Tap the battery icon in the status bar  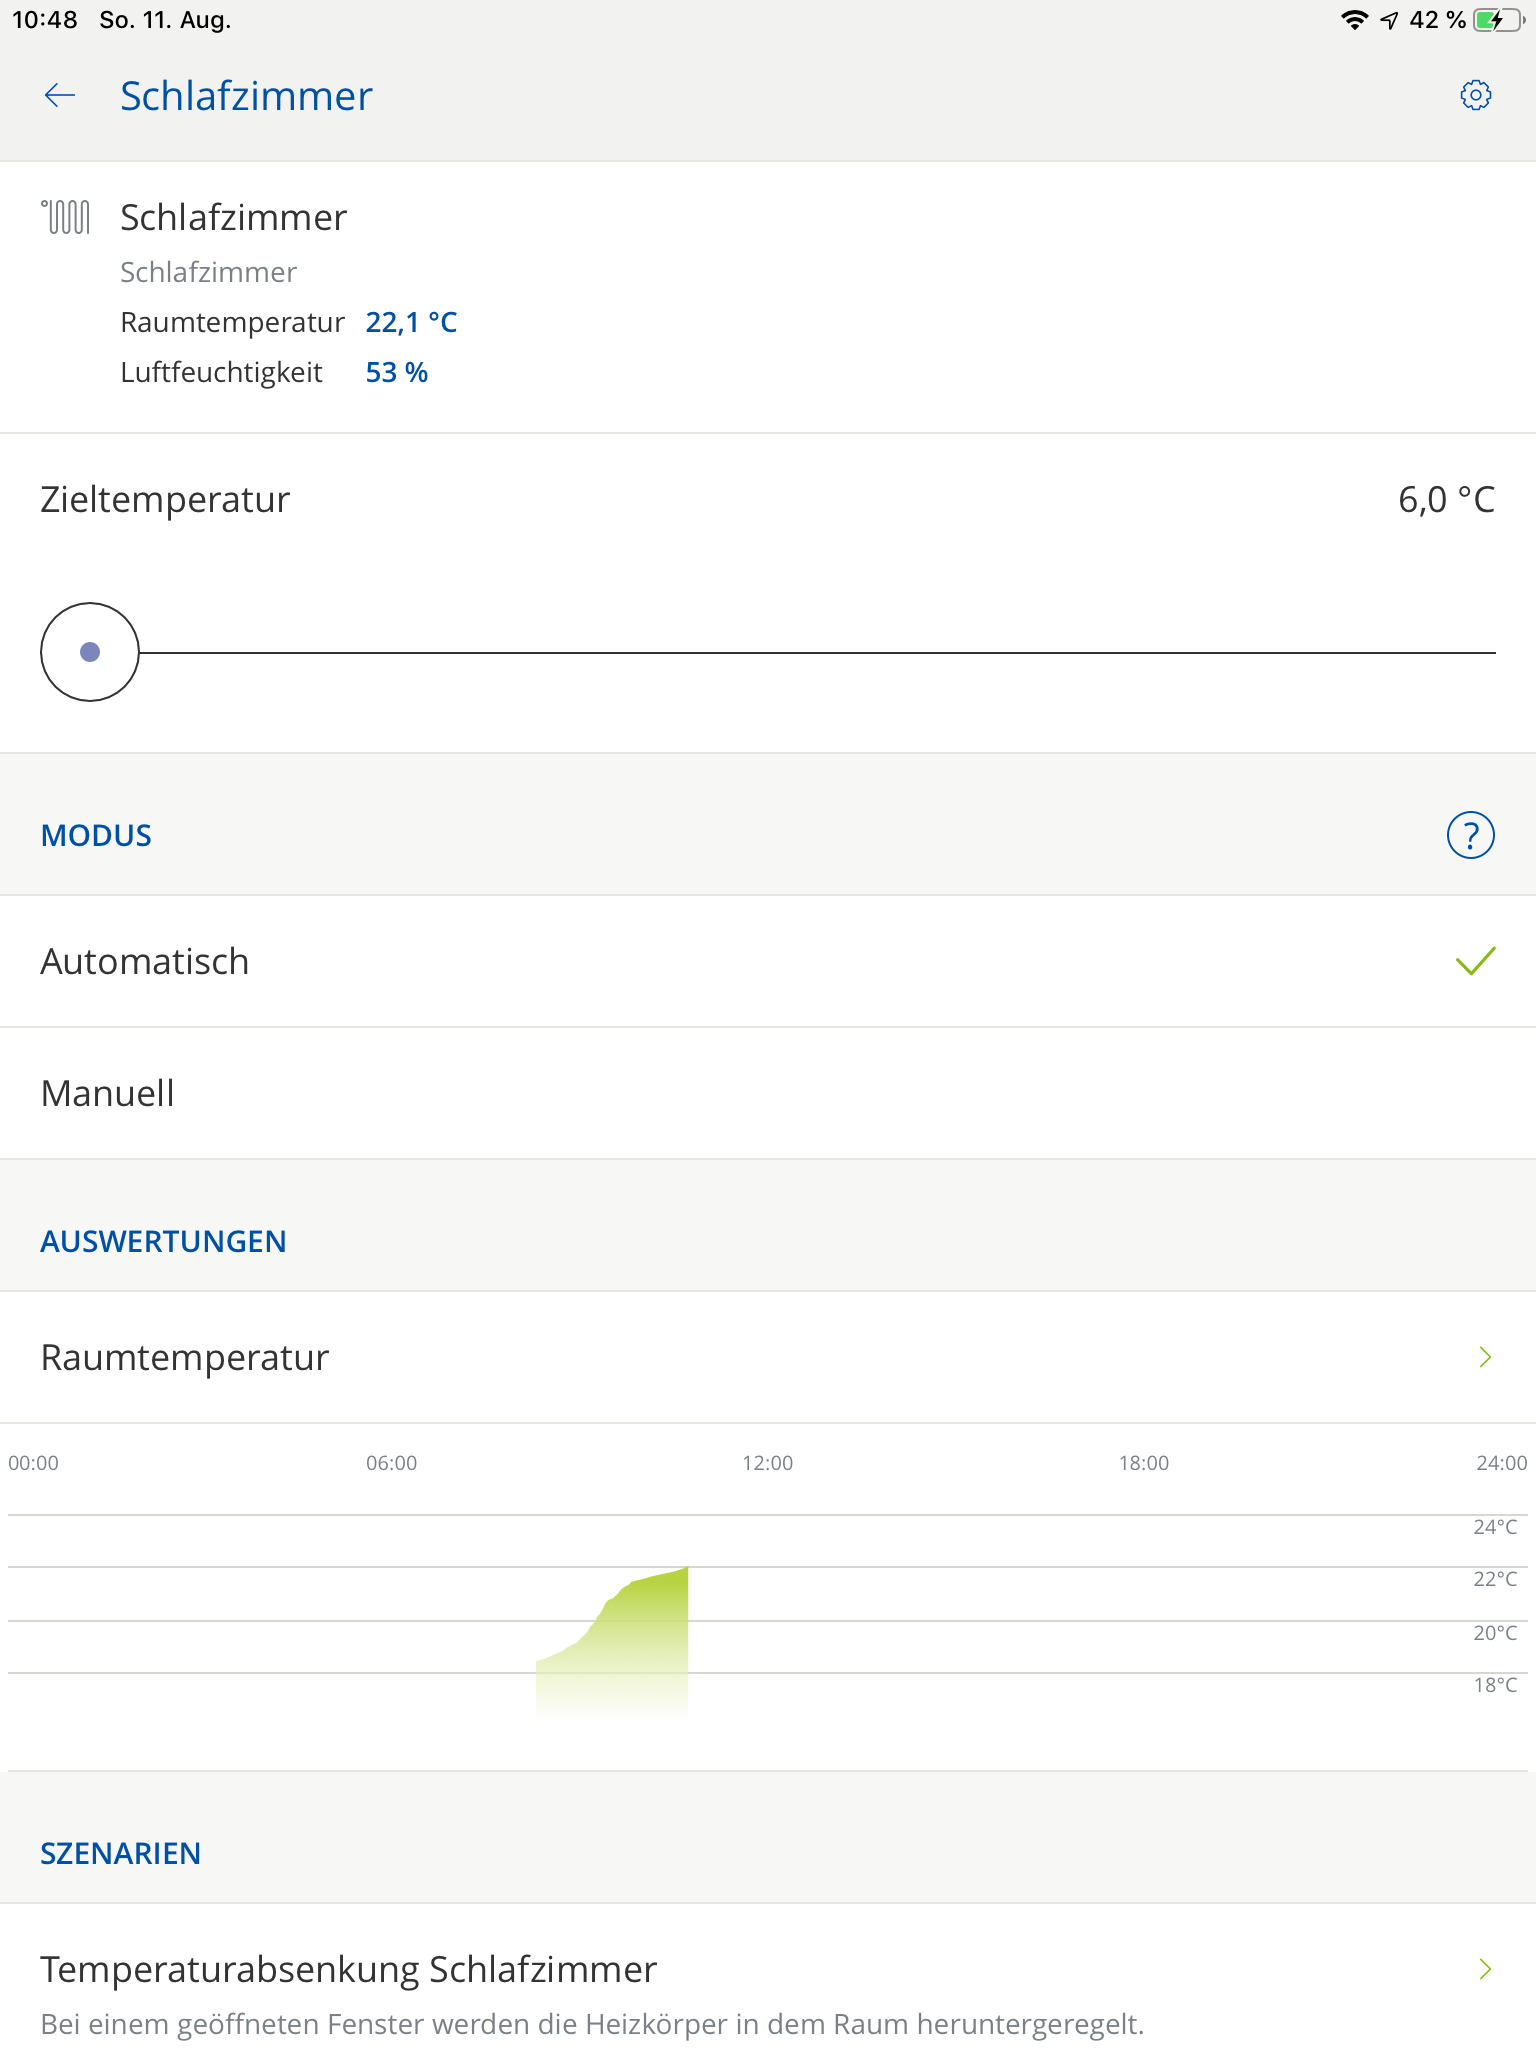[1497, 20]
